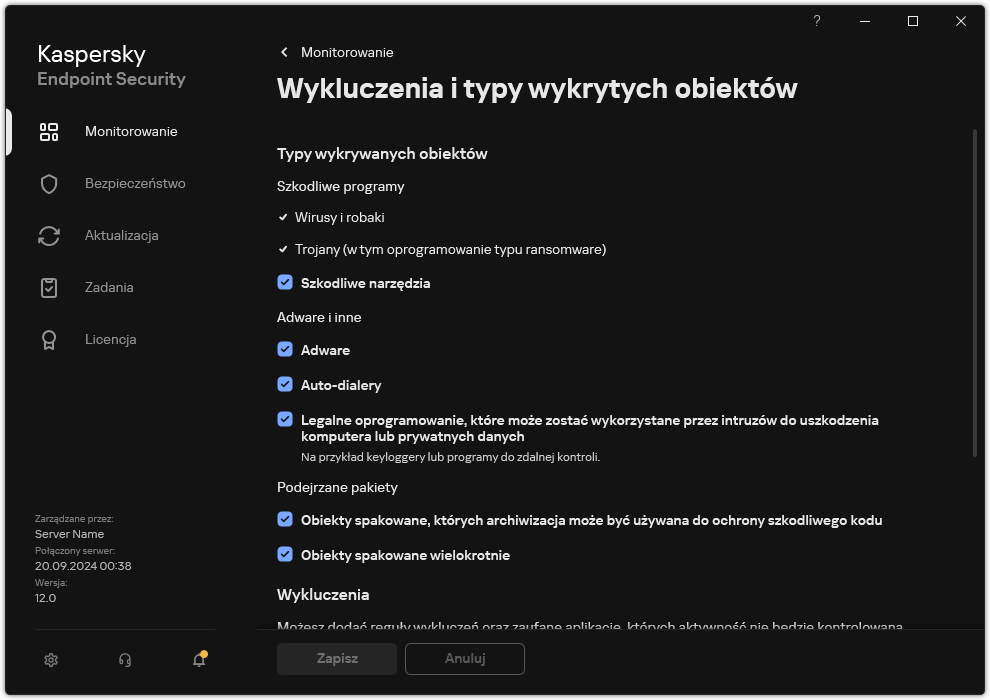Disable the Szkodliwe narzędzia checkbox
Screen dimensions: 990x700
284,283
